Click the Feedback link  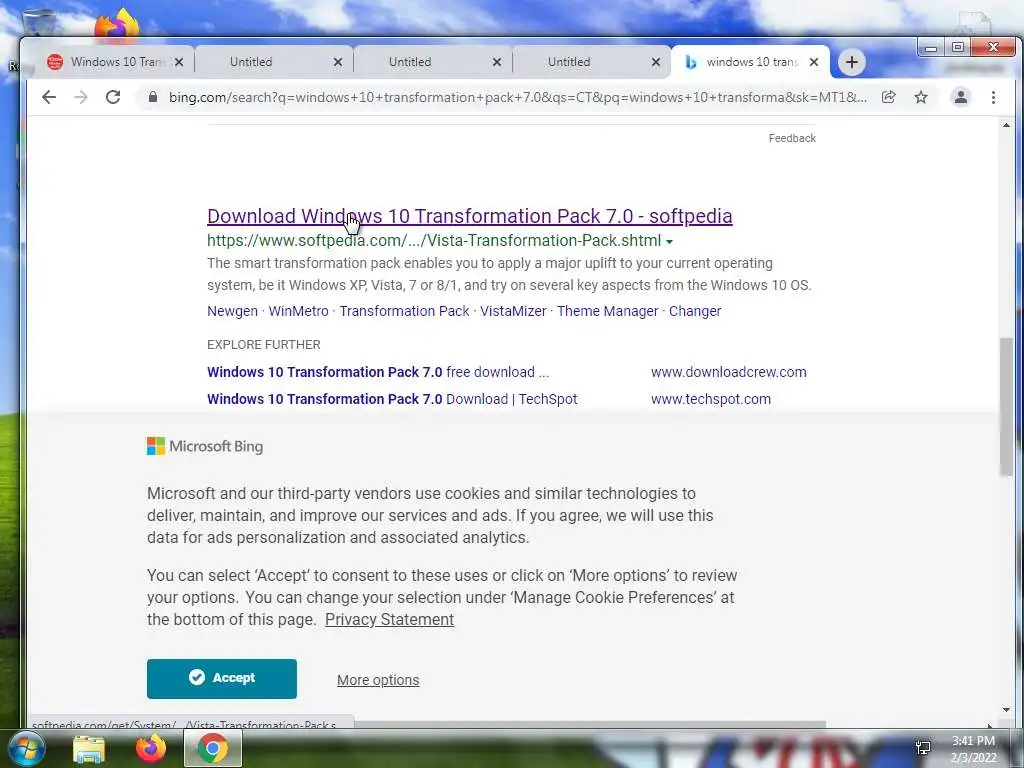click(792, 138)
